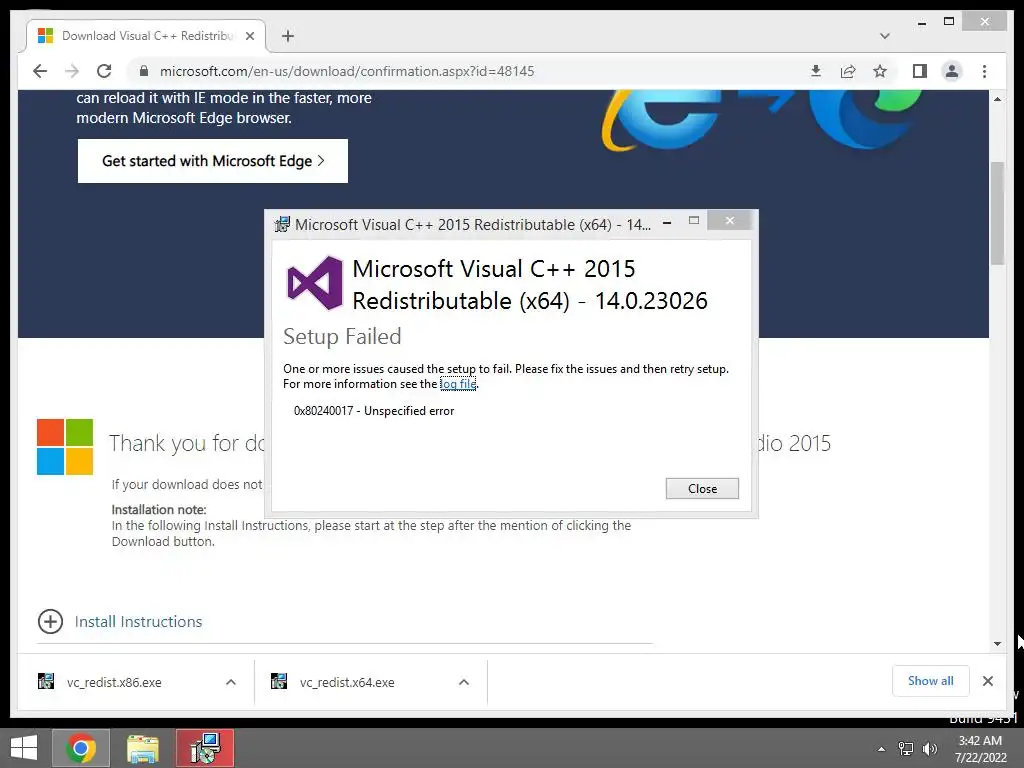The width and height of the screenshot is (1024, 768).
Task: Open the side panel icon
Action: [x=920, y=71]
